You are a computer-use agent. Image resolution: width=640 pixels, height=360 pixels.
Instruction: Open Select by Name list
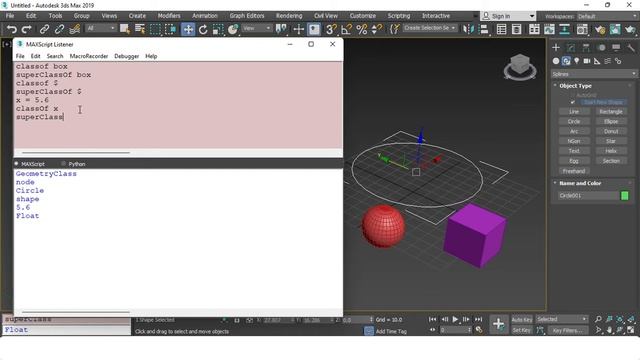tap(140, 29)
